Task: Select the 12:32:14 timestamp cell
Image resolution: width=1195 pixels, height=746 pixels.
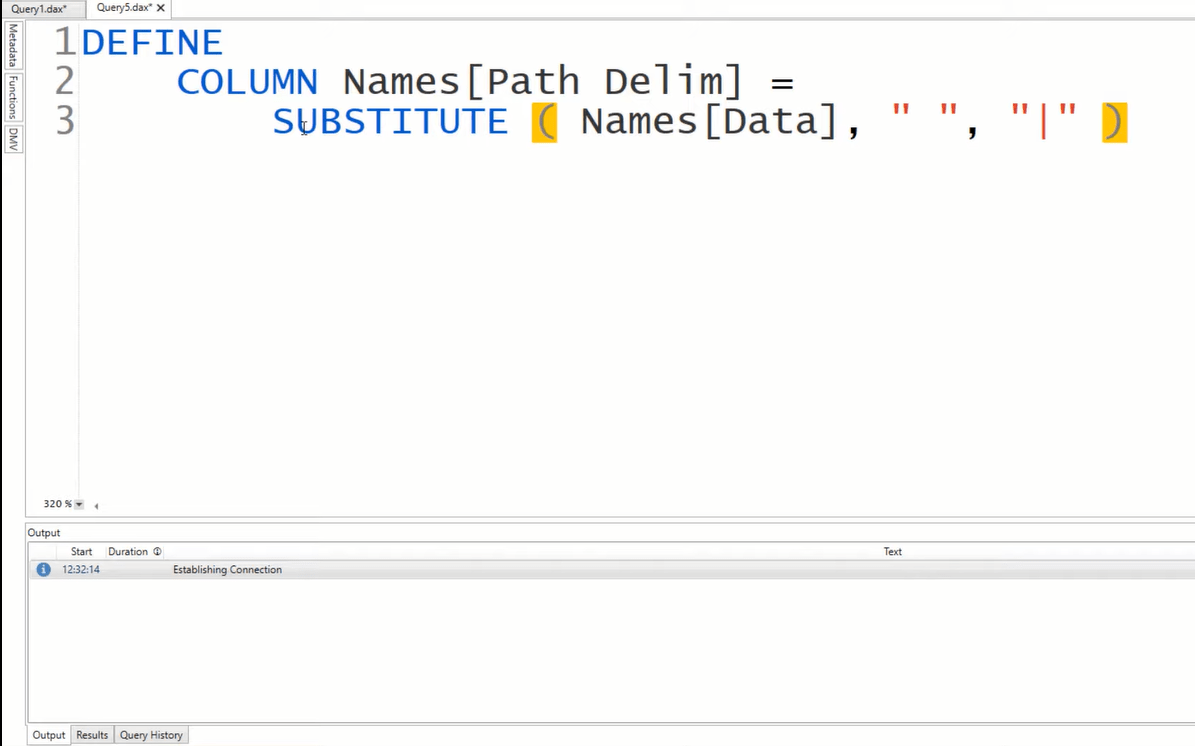Action: pyautogui.click(x=81, y=570)
